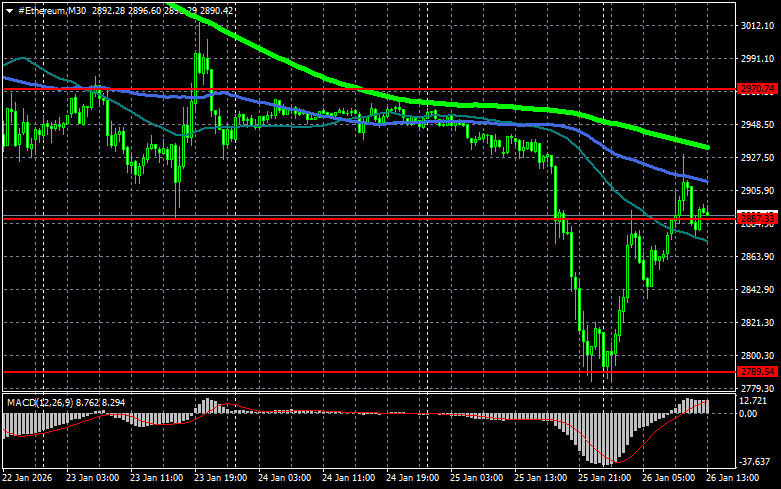Click the MACD scale value -37.637
The image size is (781, 489).
click(755, 462)
